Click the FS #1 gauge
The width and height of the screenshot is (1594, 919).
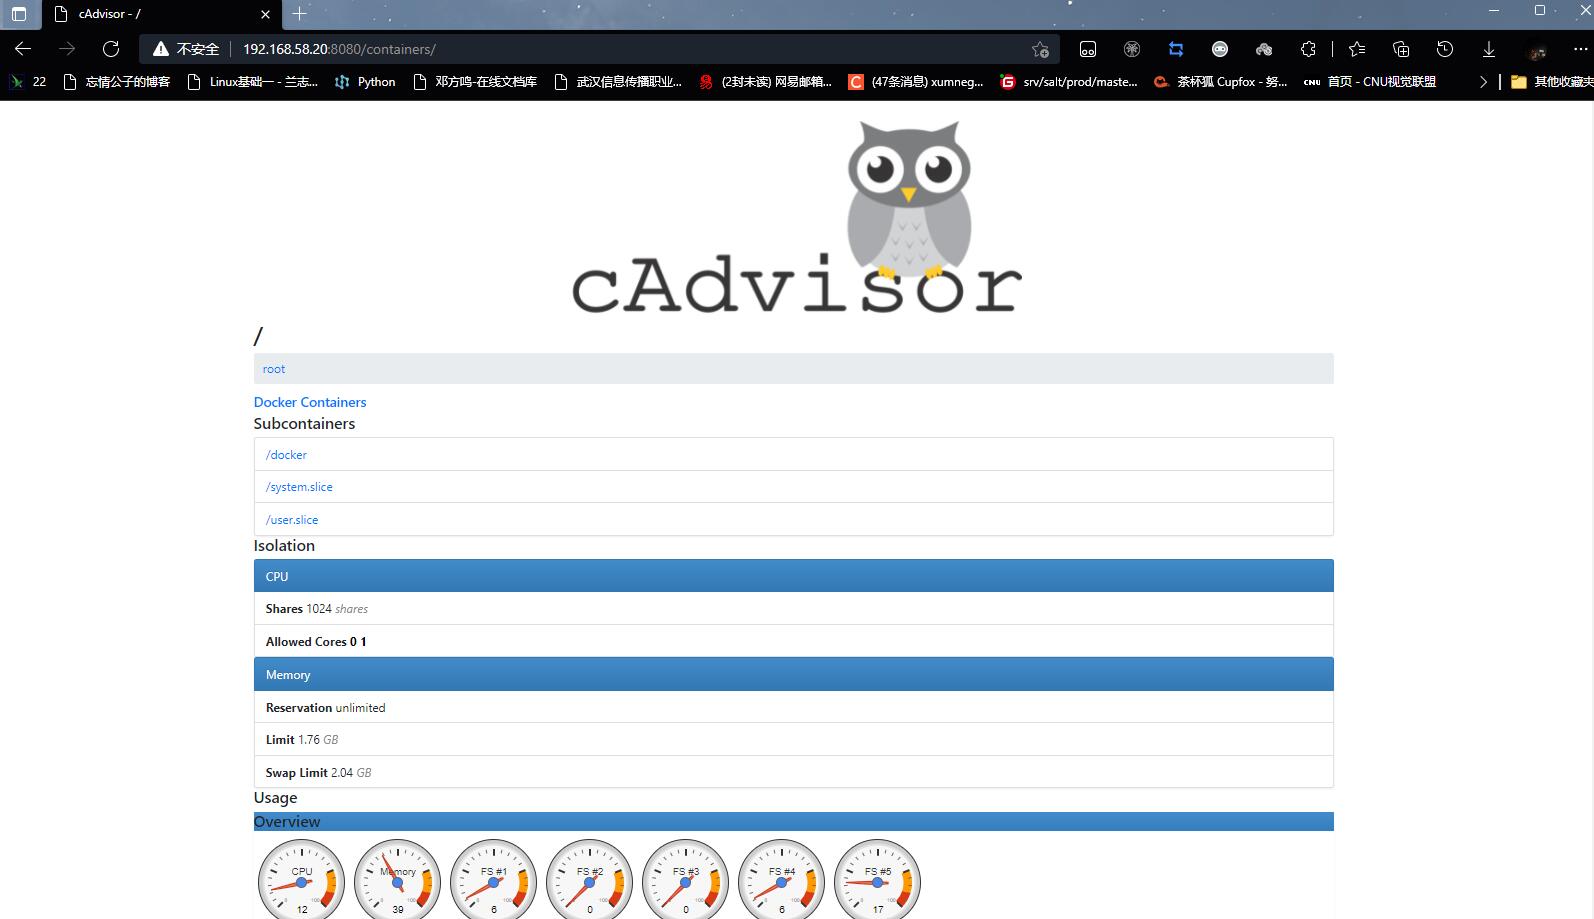(493, 880)
